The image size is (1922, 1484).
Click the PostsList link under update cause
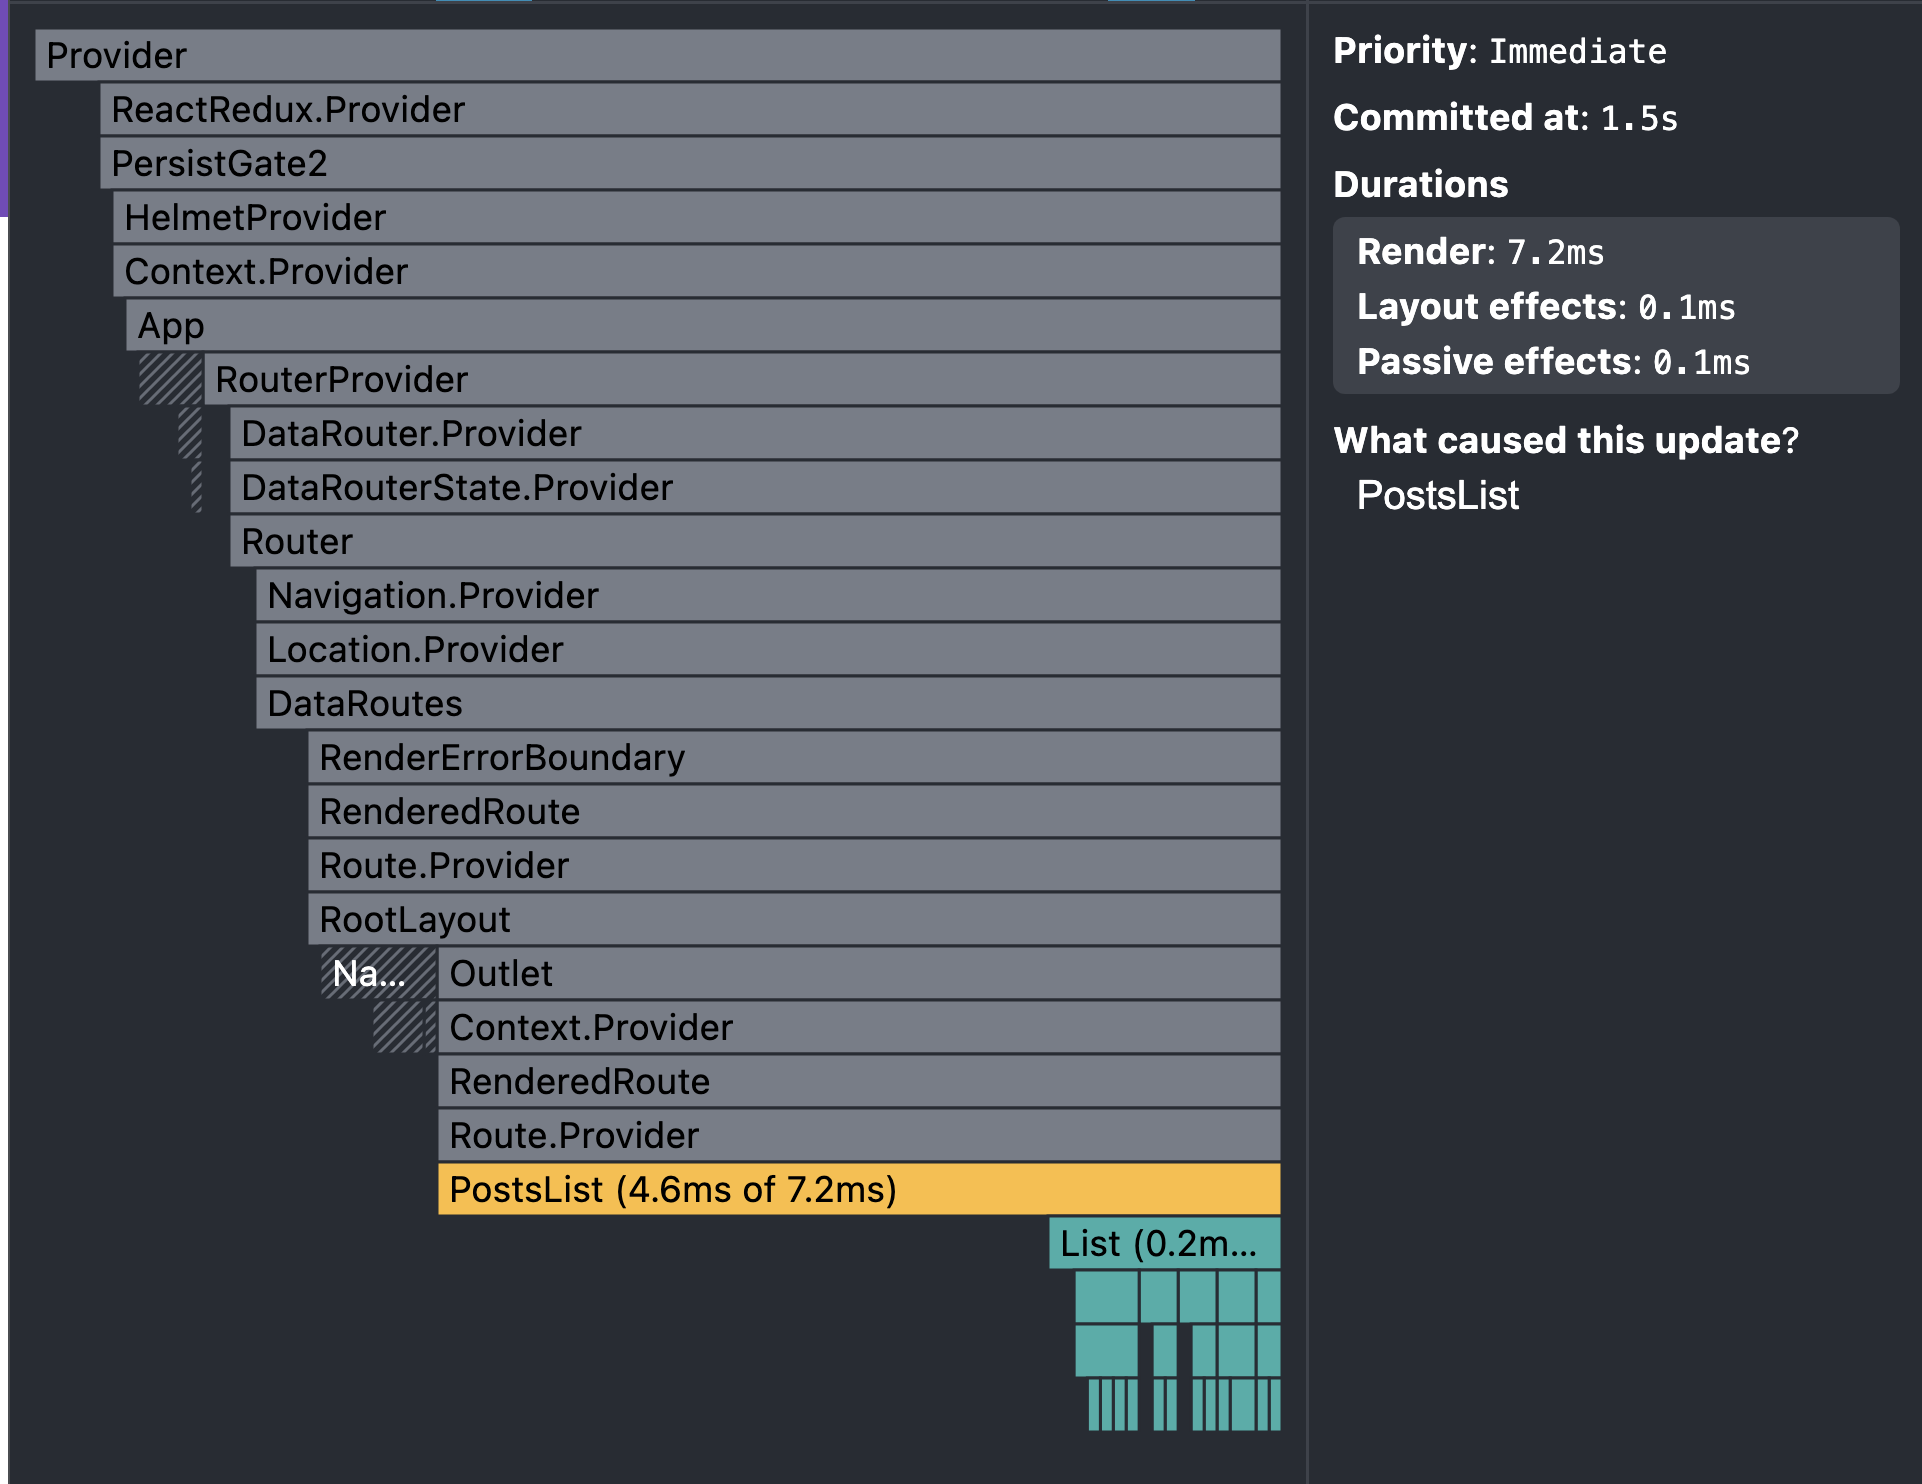click(1437, 496)
